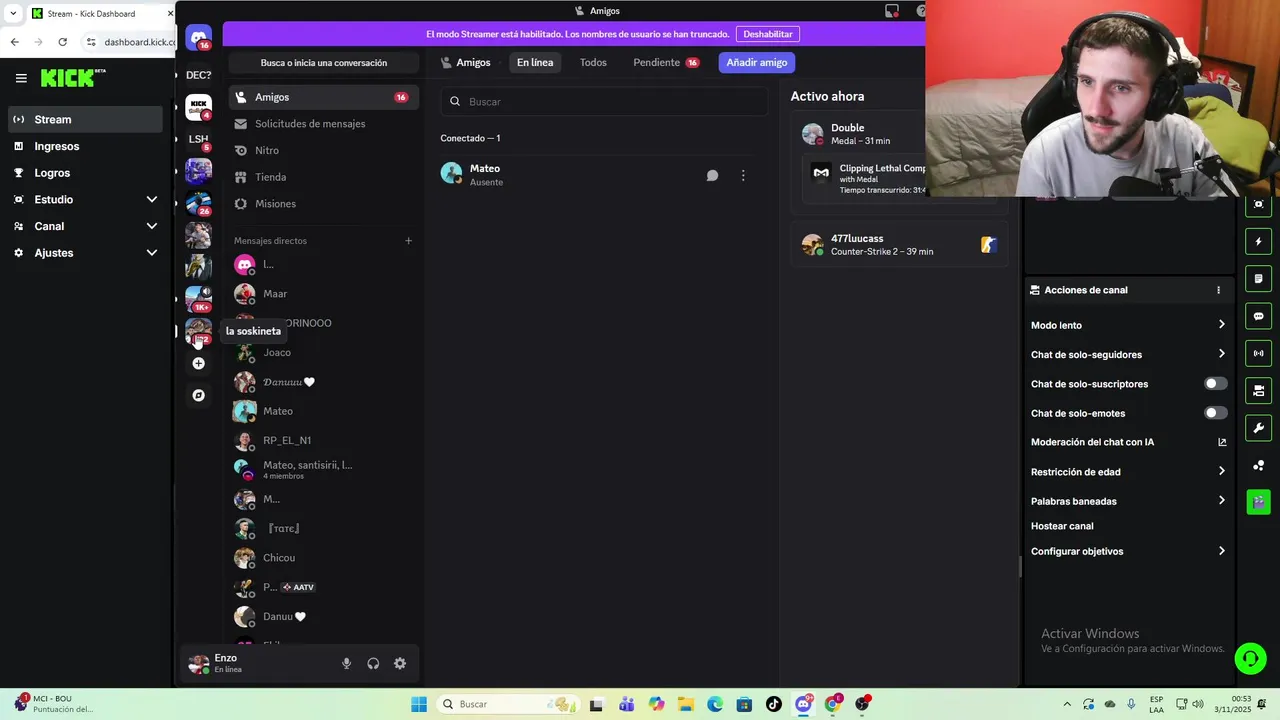
Task: Open Misiones in Discord
Action: [323, 204]
